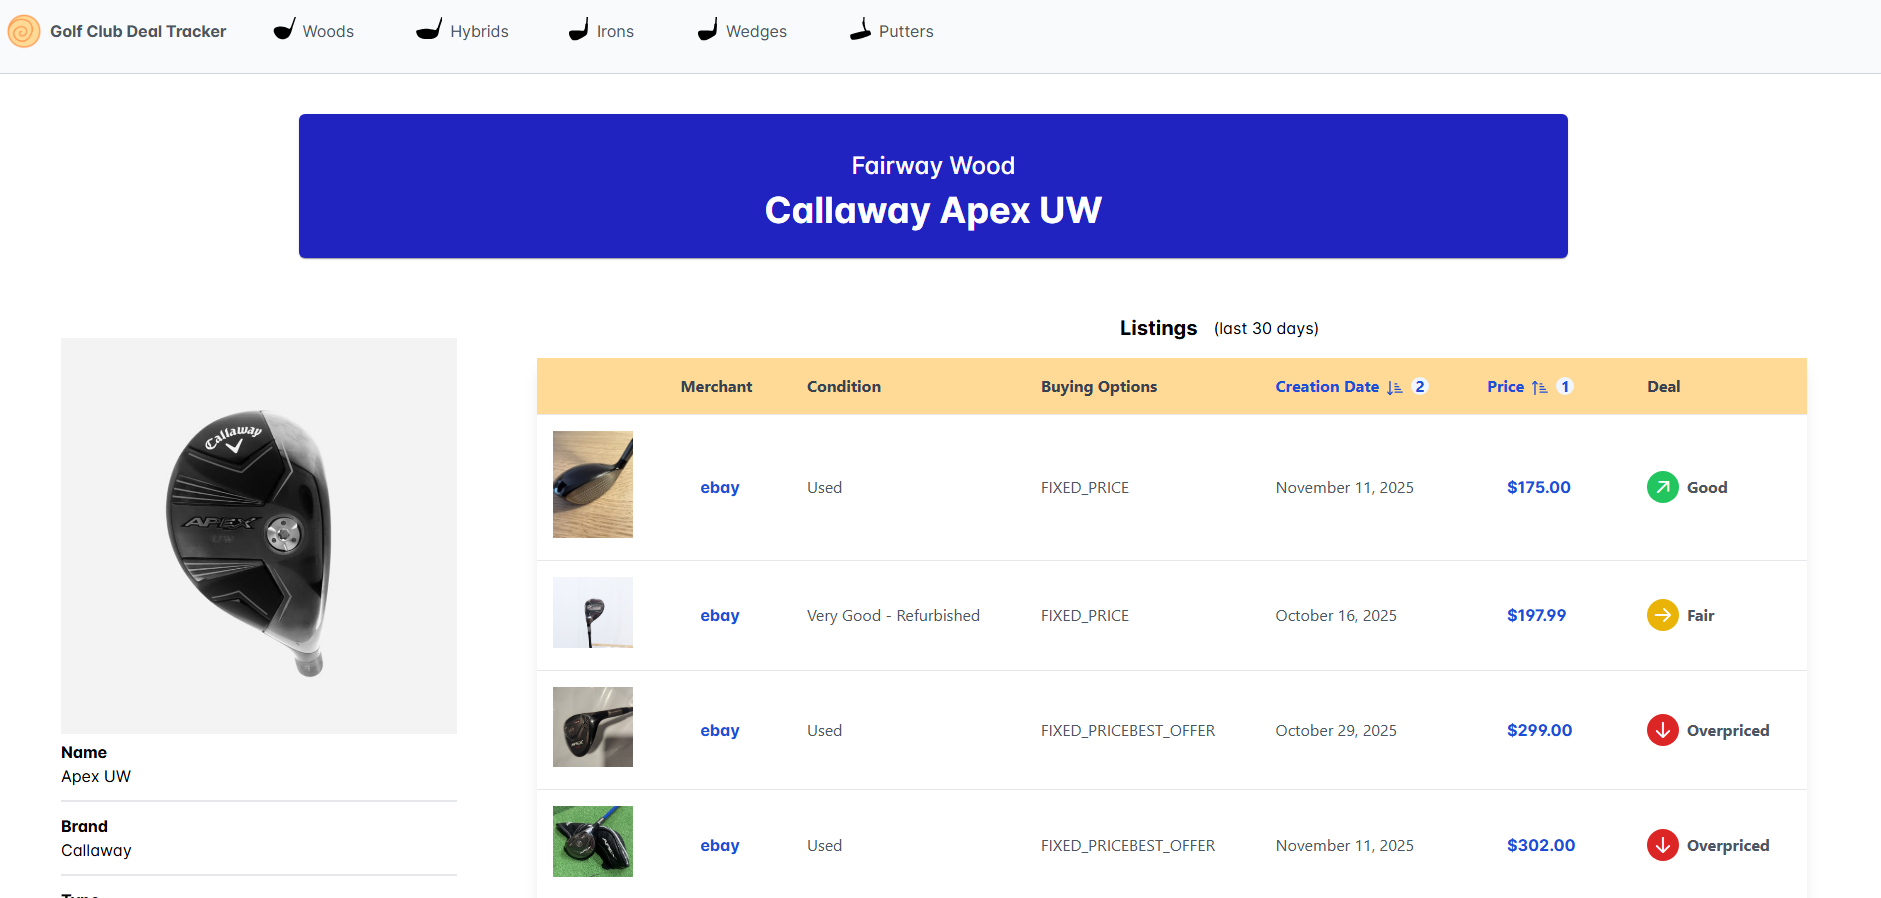Click the Woods golf club icon
This screenshot has width=1881, height=898.
284,30
